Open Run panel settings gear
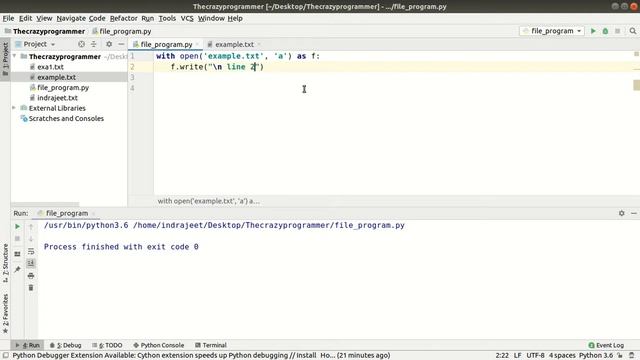640x360 pixels. tap(622, 213)
